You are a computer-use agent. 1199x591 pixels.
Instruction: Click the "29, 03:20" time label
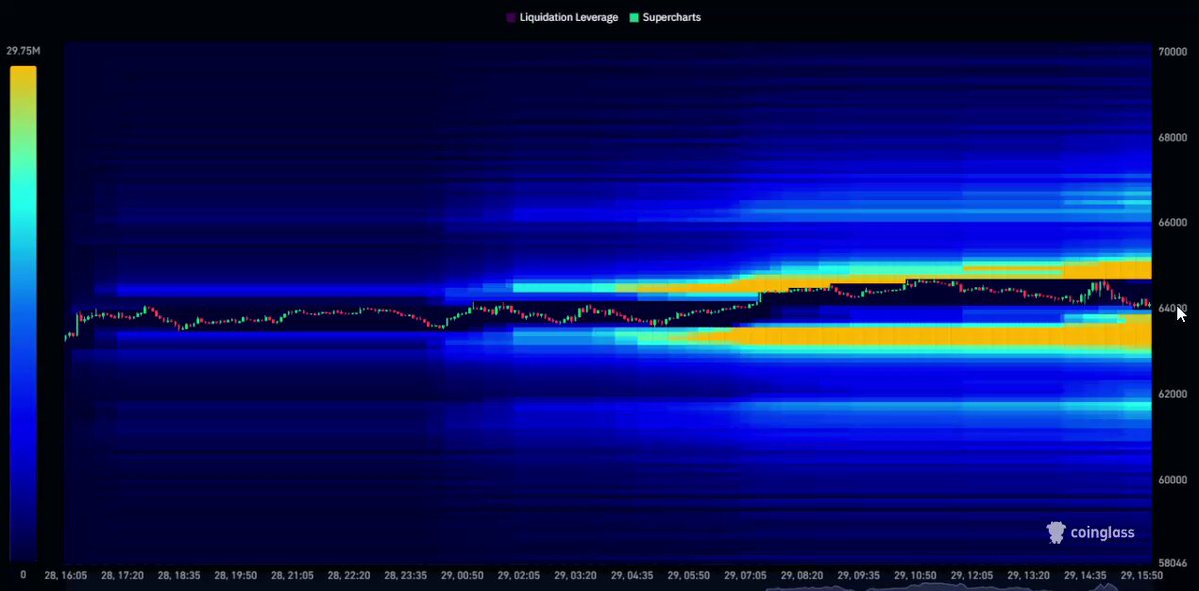tap(576, 575)
